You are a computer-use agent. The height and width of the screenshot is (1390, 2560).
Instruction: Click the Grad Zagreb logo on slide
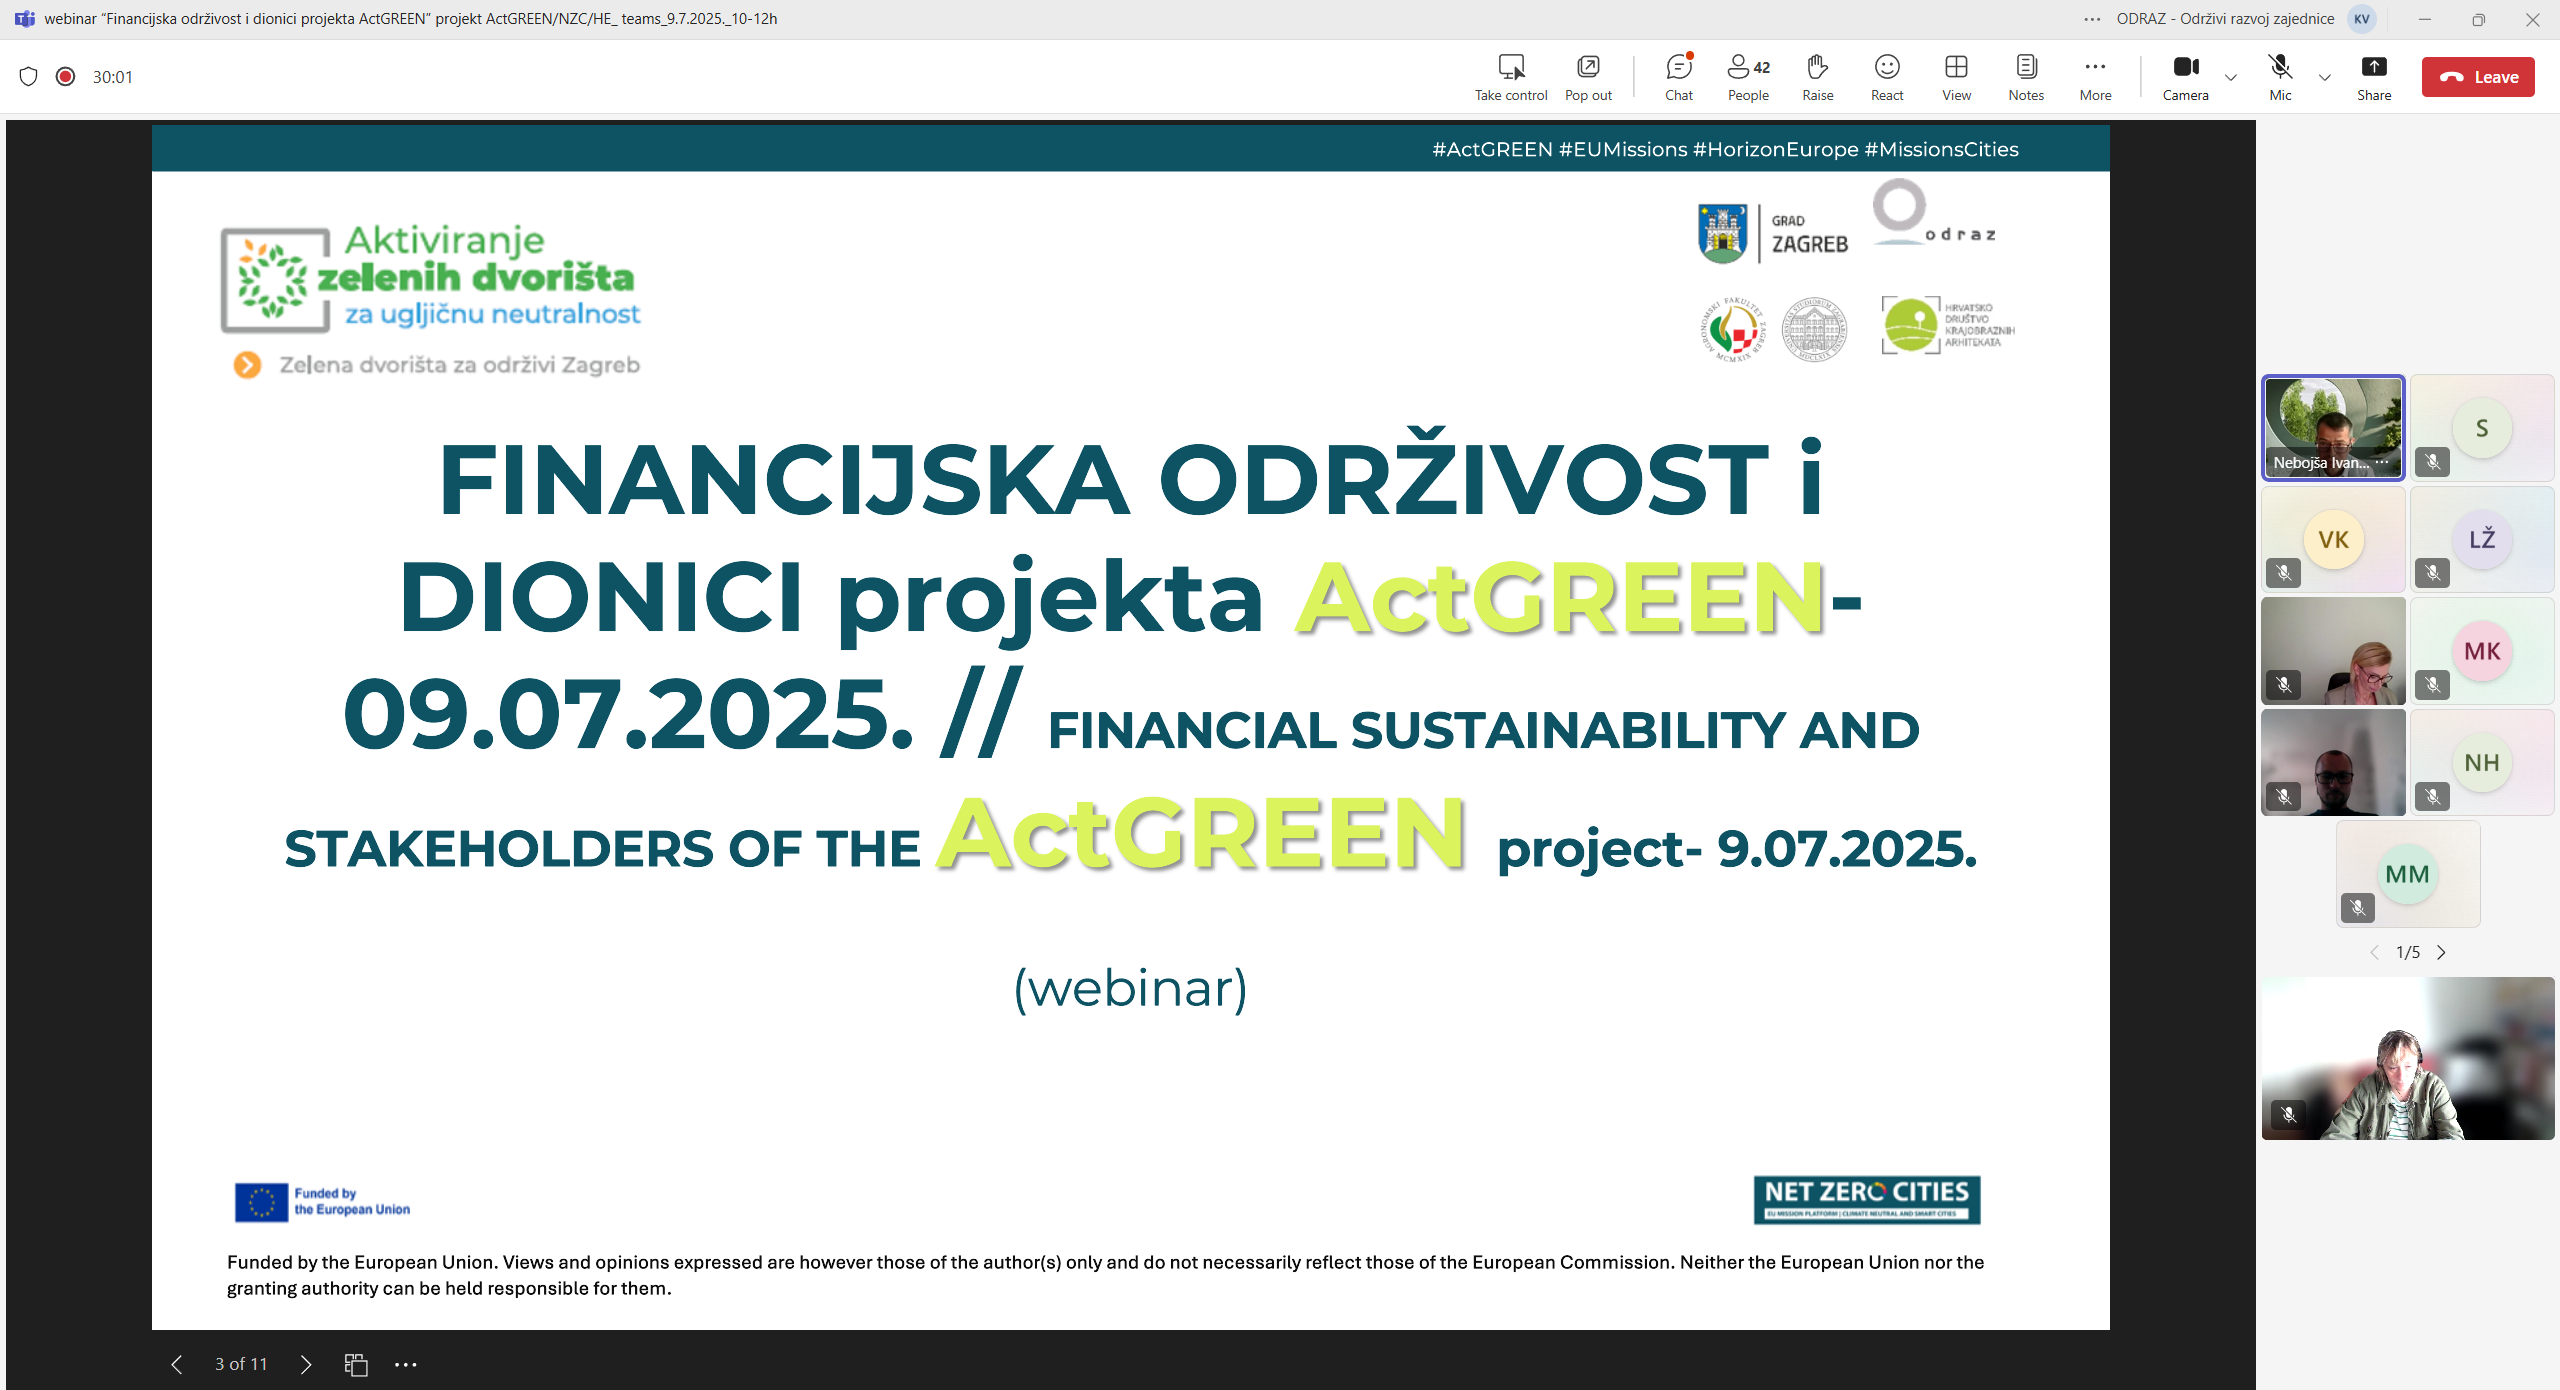pos(1773,233)
